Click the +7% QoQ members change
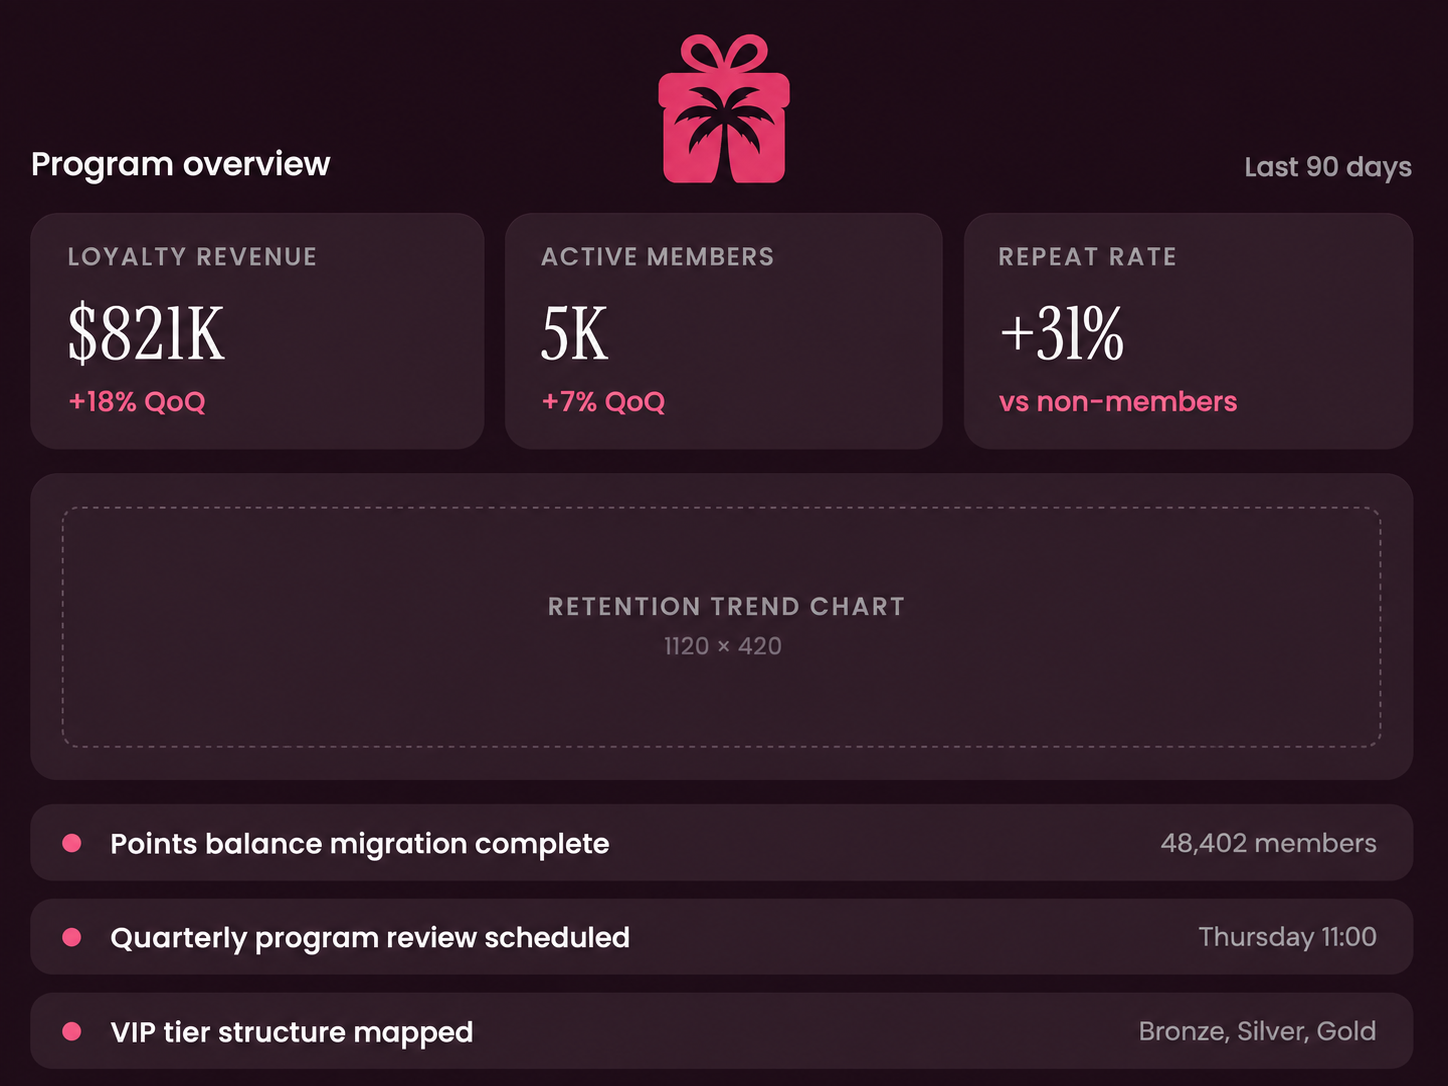 coord(603,402)
